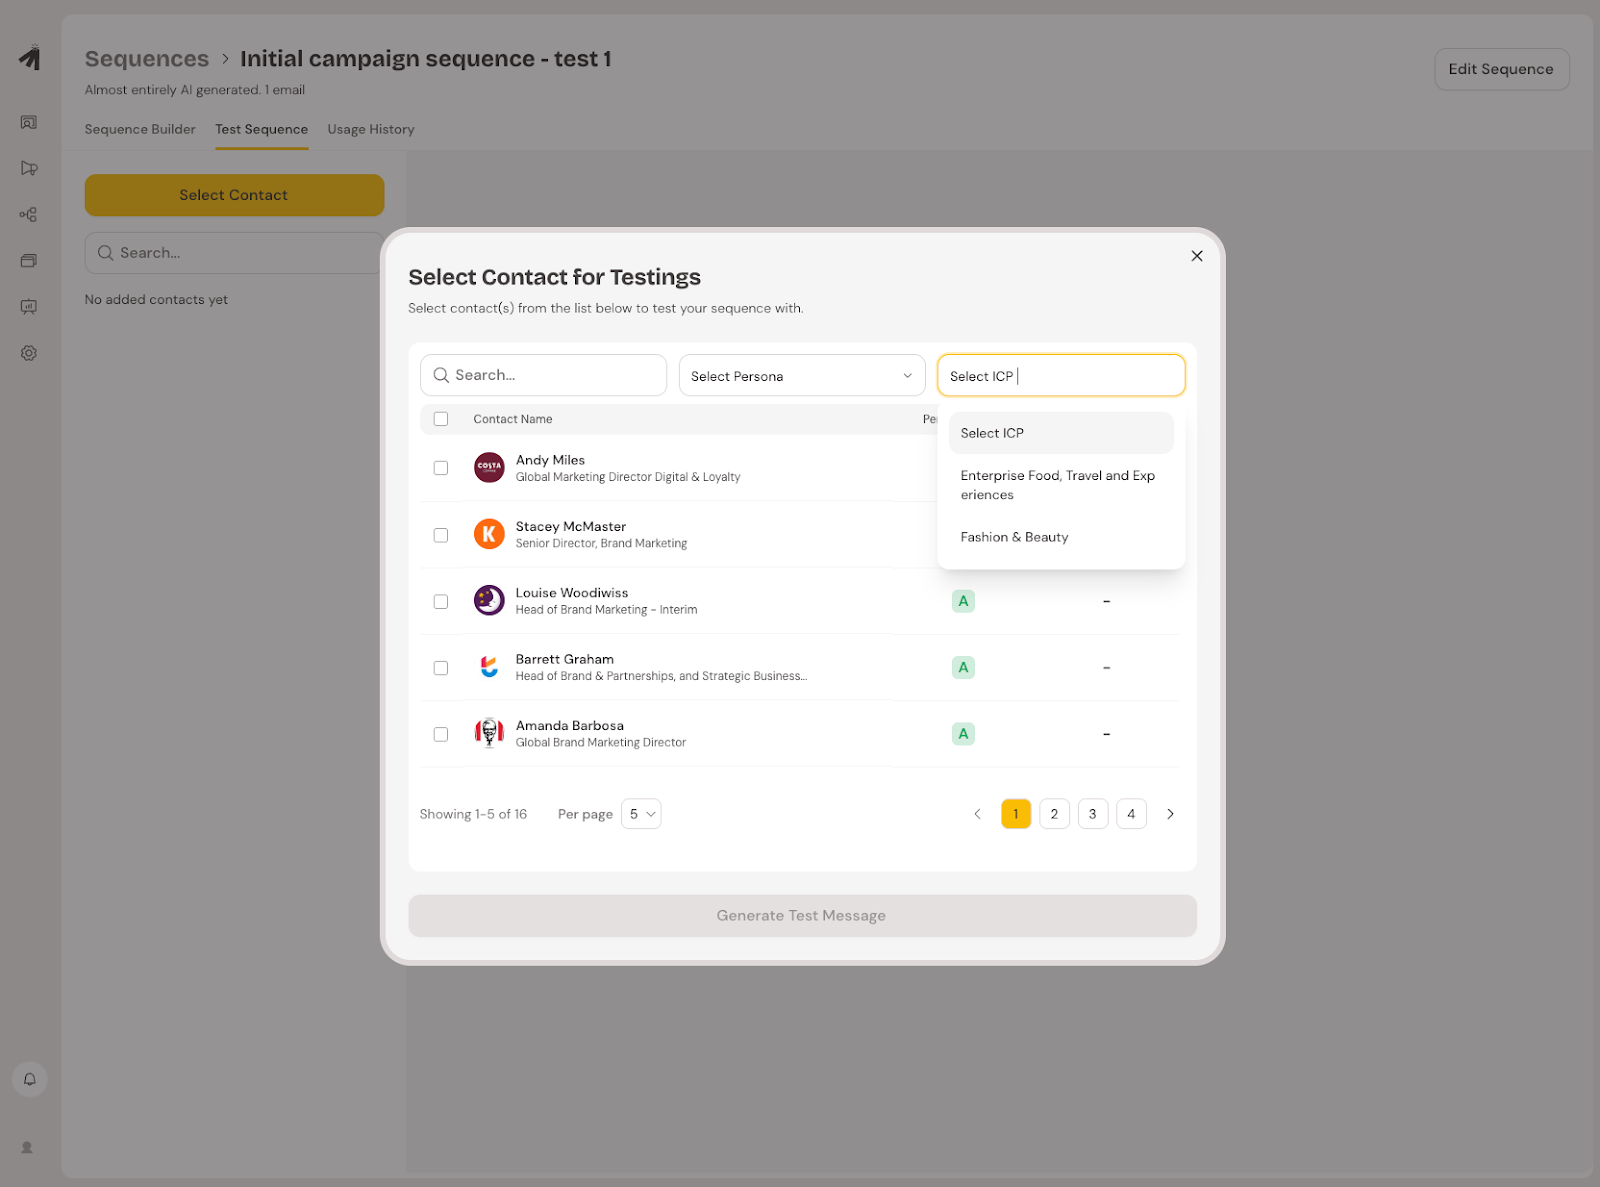This screenshot has width=1600, height=1187.
Task: Click the user profile icon in sidebar
Action: pos(28,1147)
